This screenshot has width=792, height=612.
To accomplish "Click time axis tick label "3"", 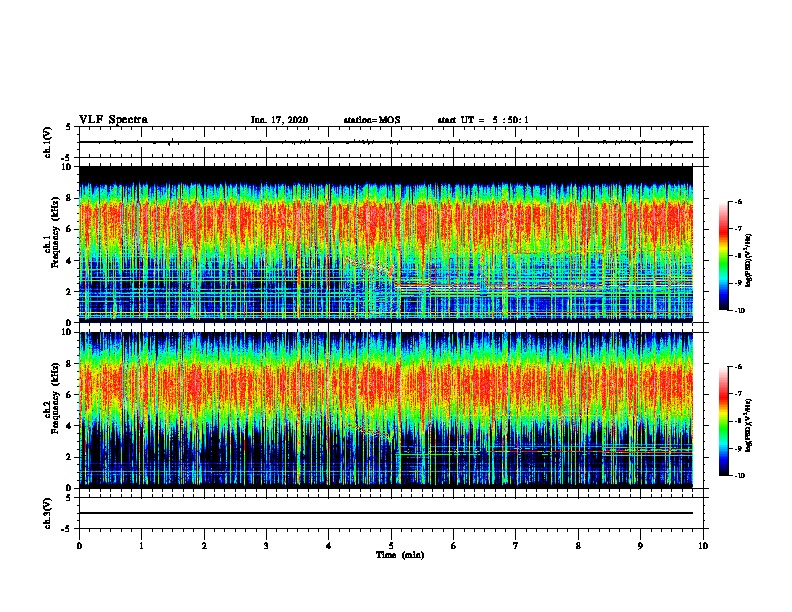I will (266, 546).
